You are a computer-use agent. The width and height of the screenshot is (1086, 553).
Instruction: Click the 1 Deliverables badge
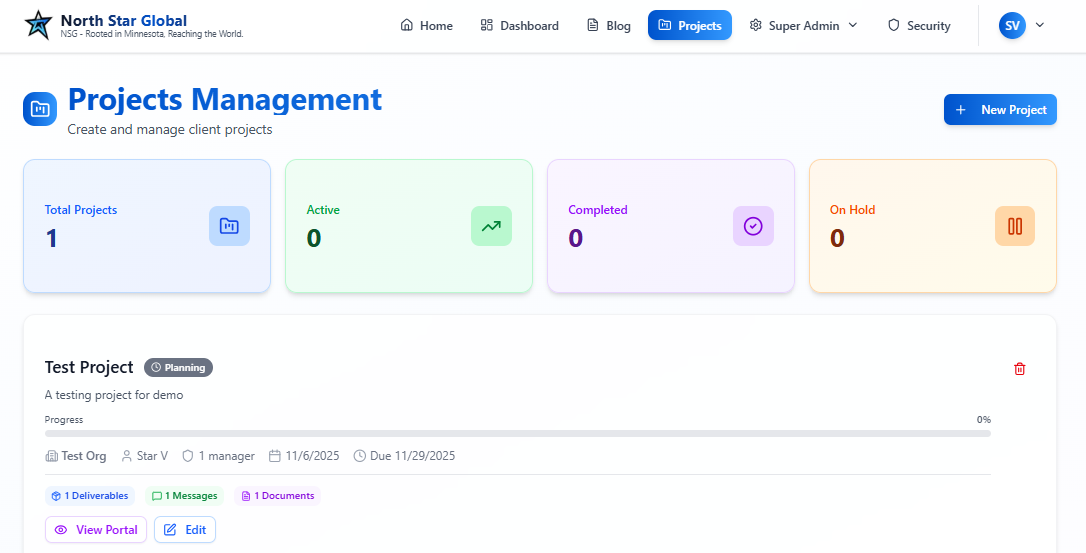[x=90, y=496]
